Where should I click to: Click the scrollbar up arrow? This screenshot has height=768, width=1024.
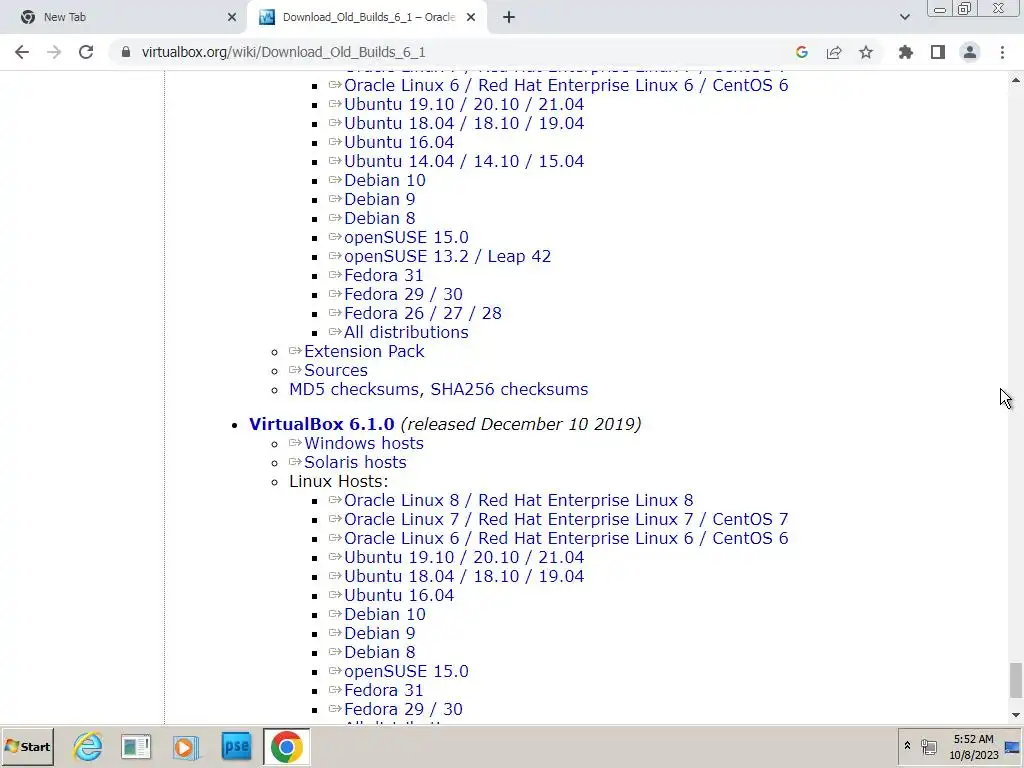[1016, 80]
